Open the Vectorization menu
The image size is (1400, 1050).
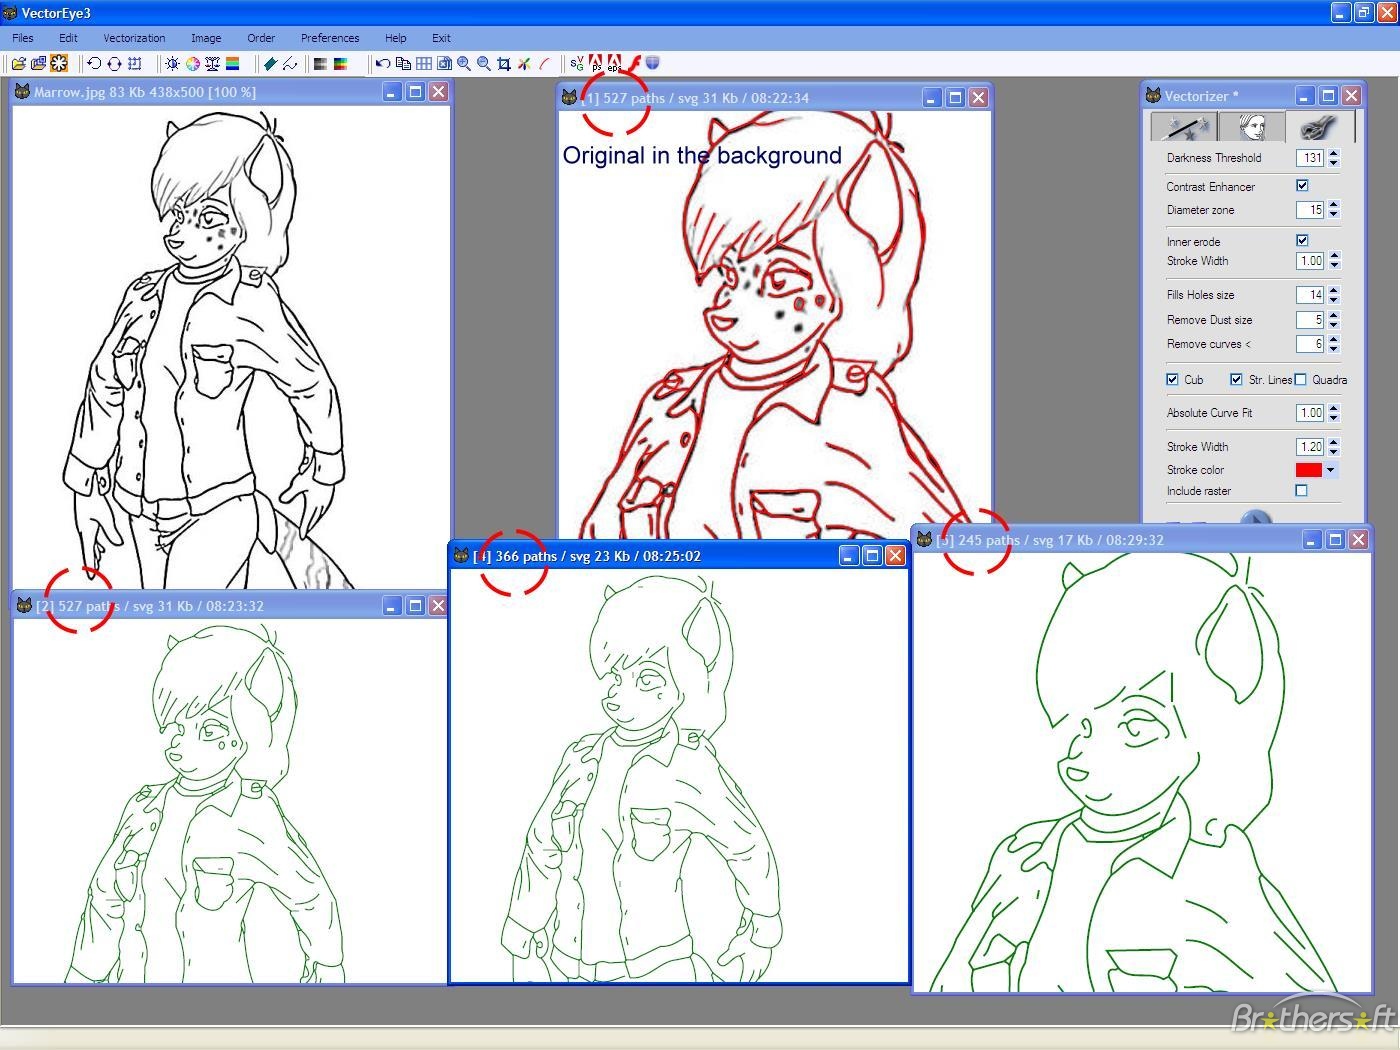[134, 38]
